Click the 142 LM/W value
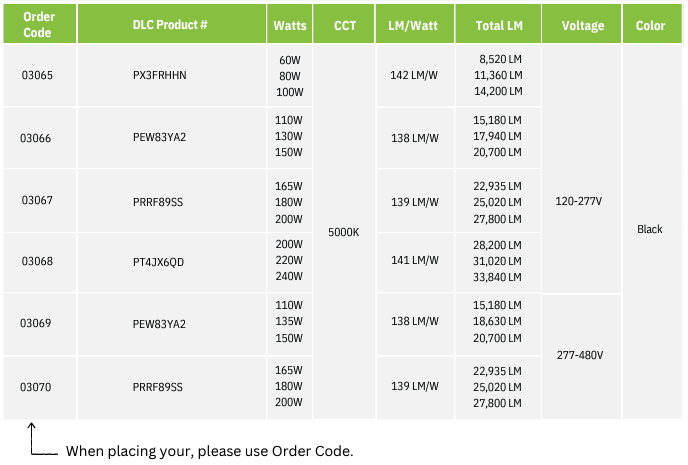This screenshot has width=688, height=465. coord(414,75)
